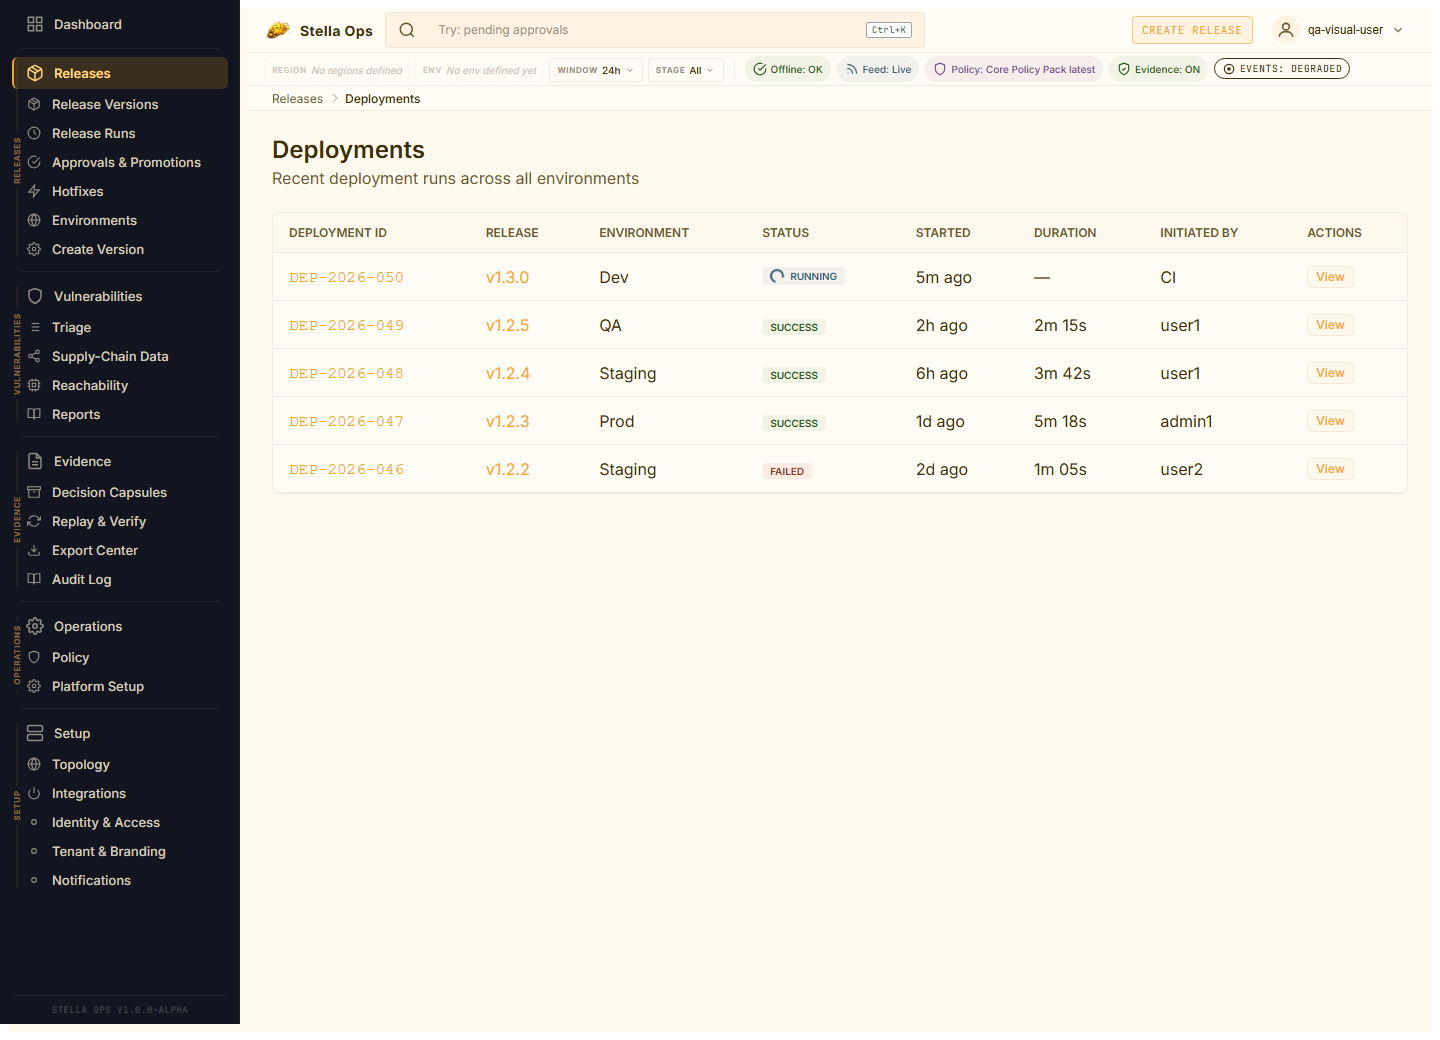The height and width of the screenshot is (1040, 1440).
Task: Click the Vulnerabilities shield icon
Action: tap(35, 296)
